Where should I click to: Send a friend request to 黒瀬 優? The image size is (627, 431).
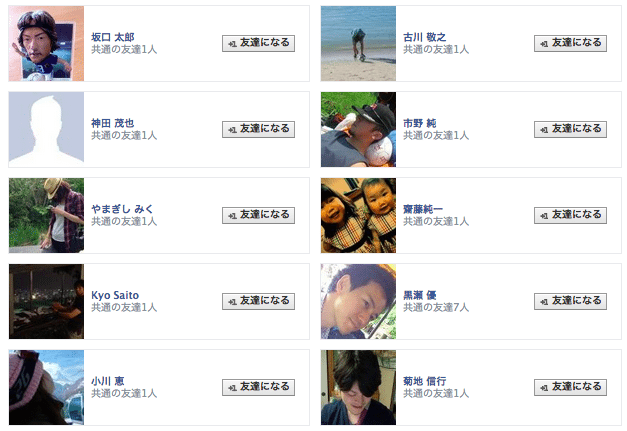click(x=570, y=301)
